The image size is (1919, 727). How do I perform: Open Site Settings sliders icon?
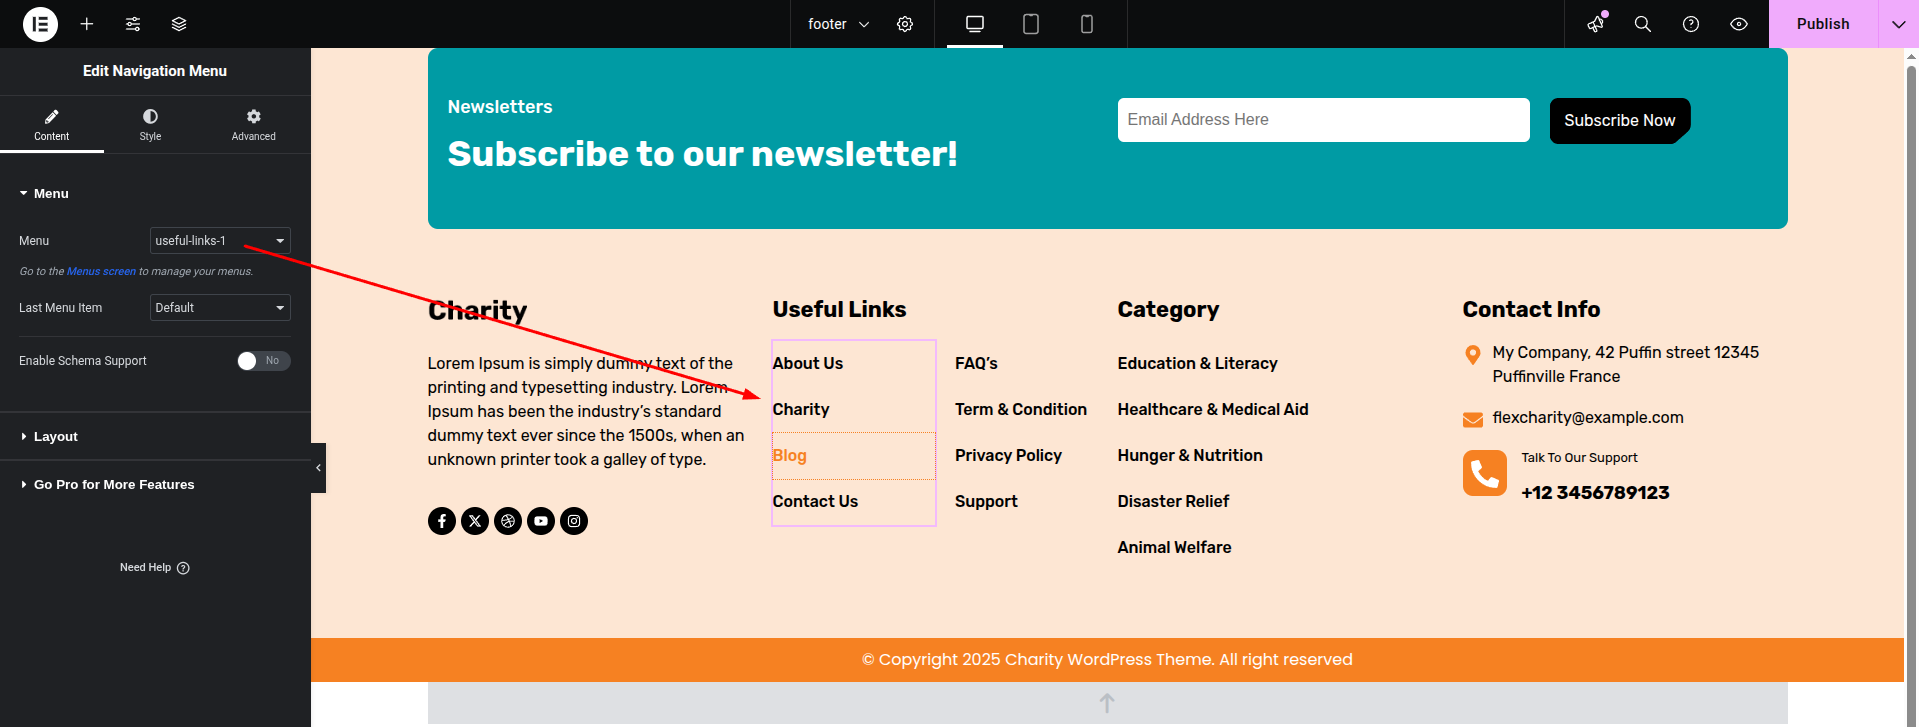133,24
